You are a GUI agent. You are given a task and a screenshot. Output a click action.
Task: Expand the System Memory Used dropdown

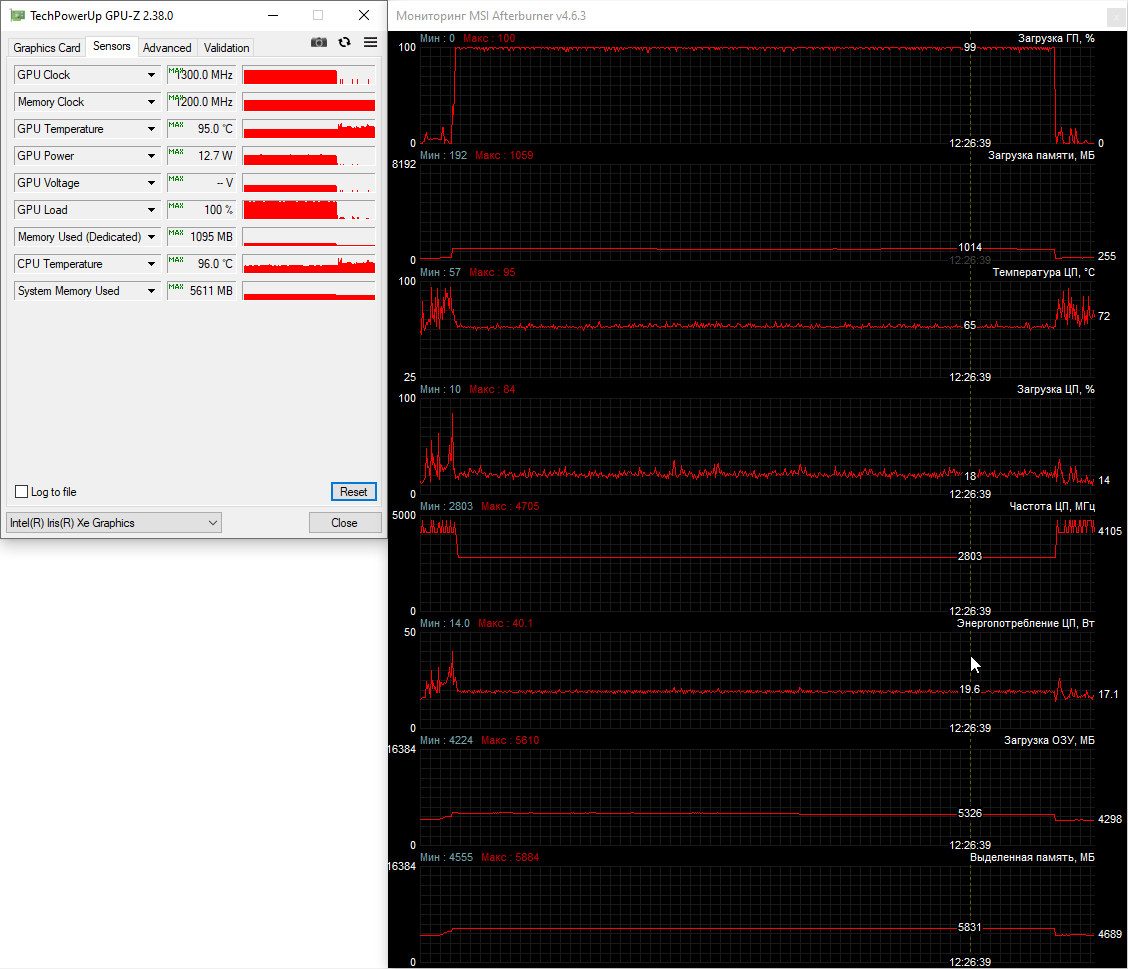151,291
